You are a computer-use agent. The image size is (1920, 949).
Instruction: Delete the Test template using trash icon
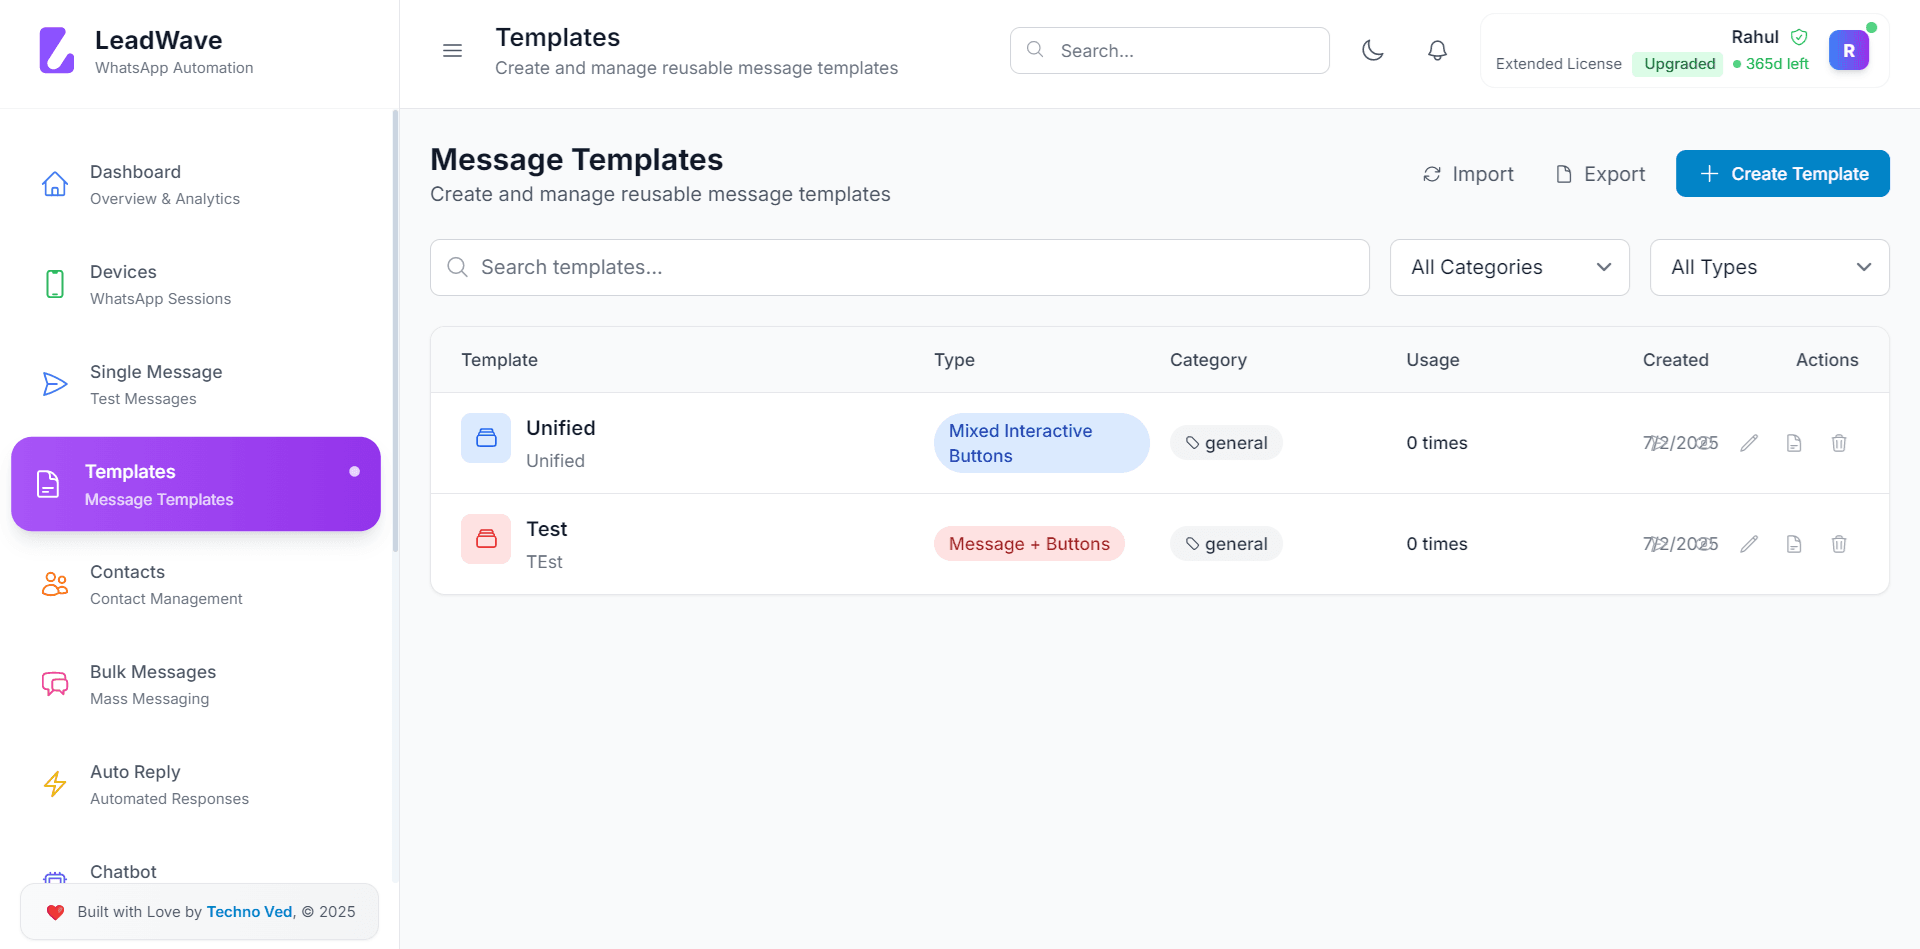pyautogui.click(x=1839, y=544)
